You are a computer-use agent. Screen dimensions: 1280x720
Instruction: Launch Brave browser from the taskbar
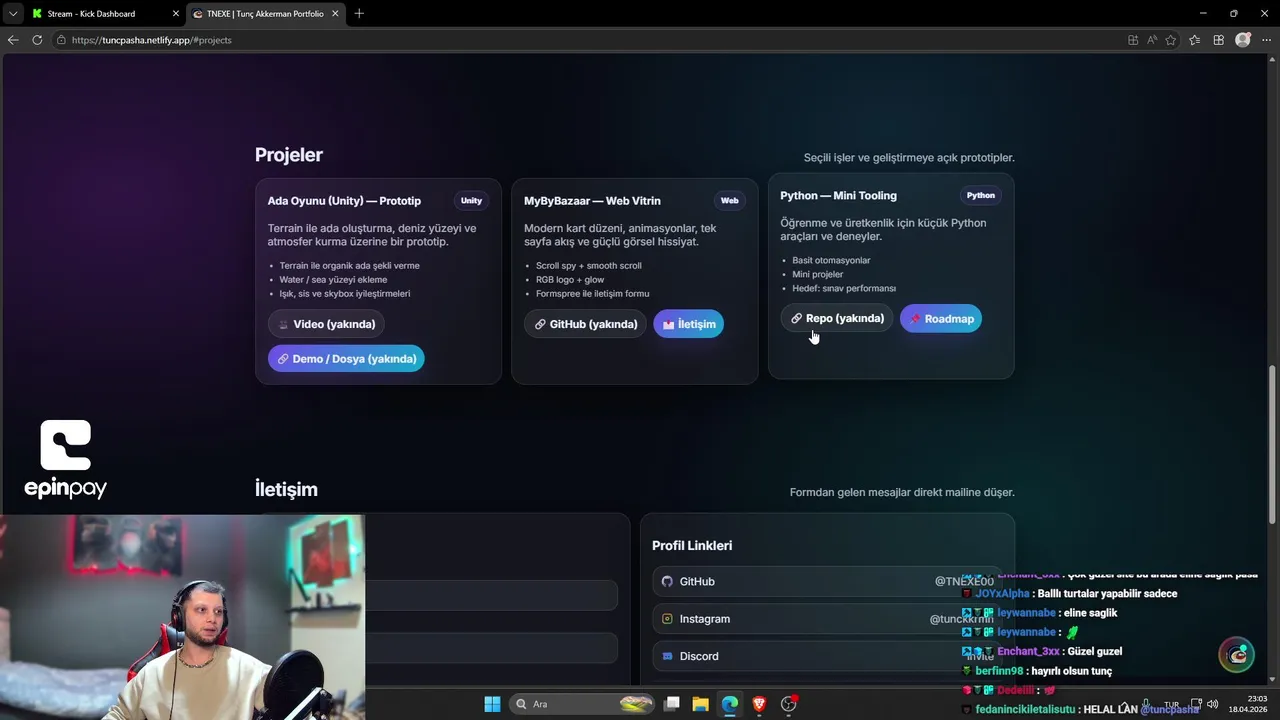tap(759, 704)
